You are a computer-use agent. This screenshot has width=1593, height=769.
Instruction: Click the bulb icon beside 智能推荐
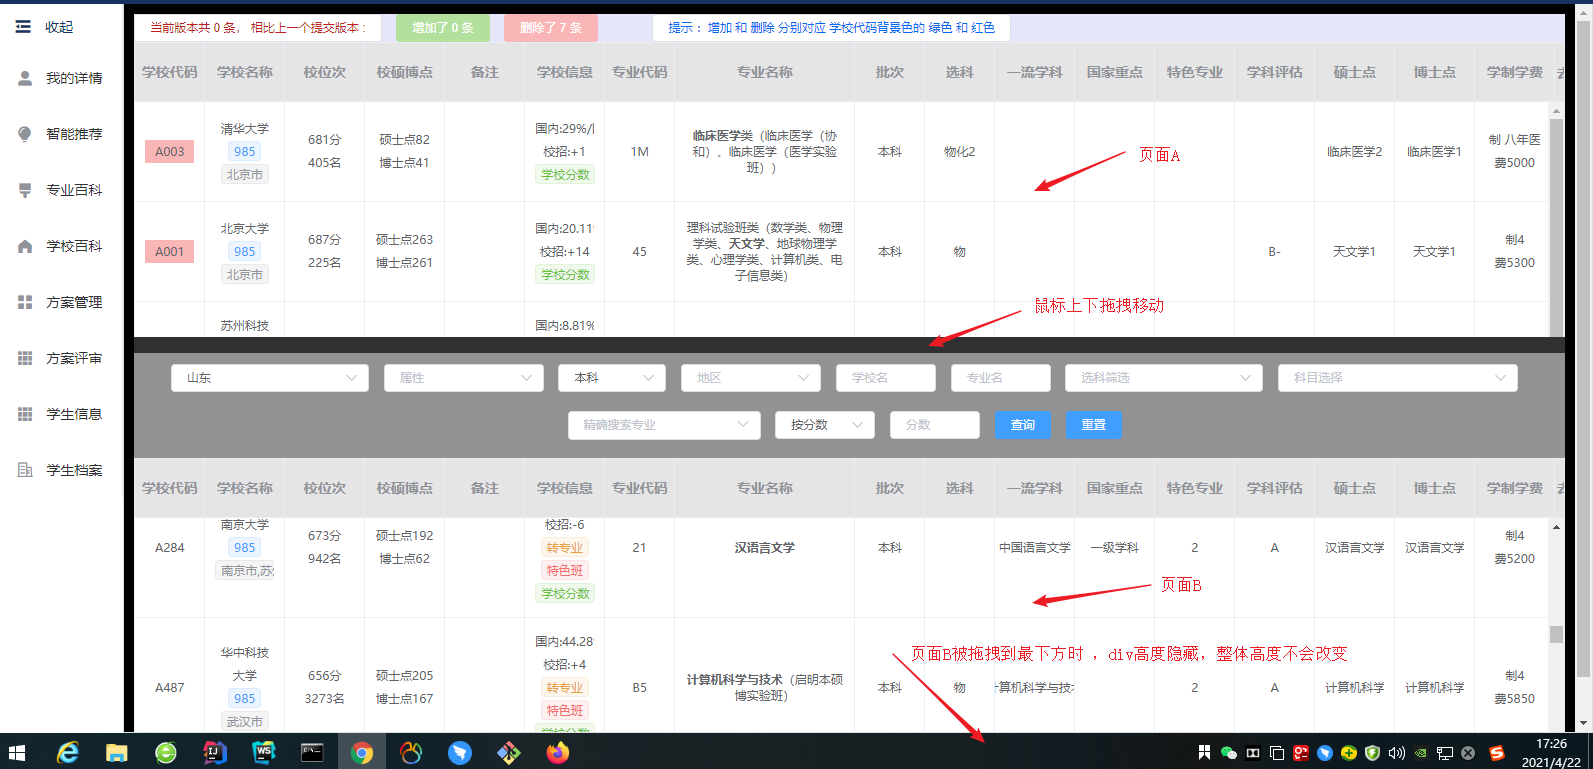(x=25, y=134)
